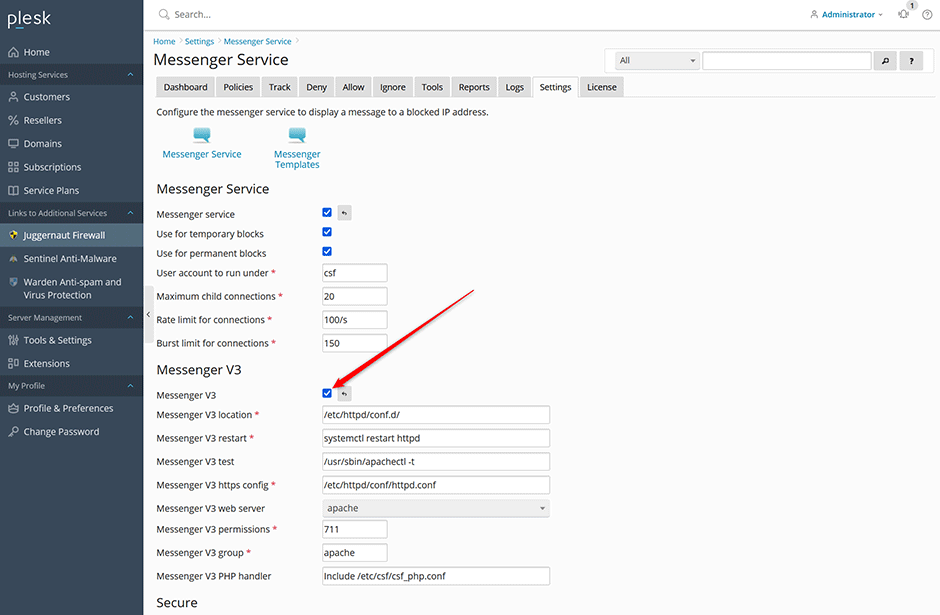Open Customers in the sidebar
The height and width of the screenshot is (615, 940).
[x=71, y=97]
